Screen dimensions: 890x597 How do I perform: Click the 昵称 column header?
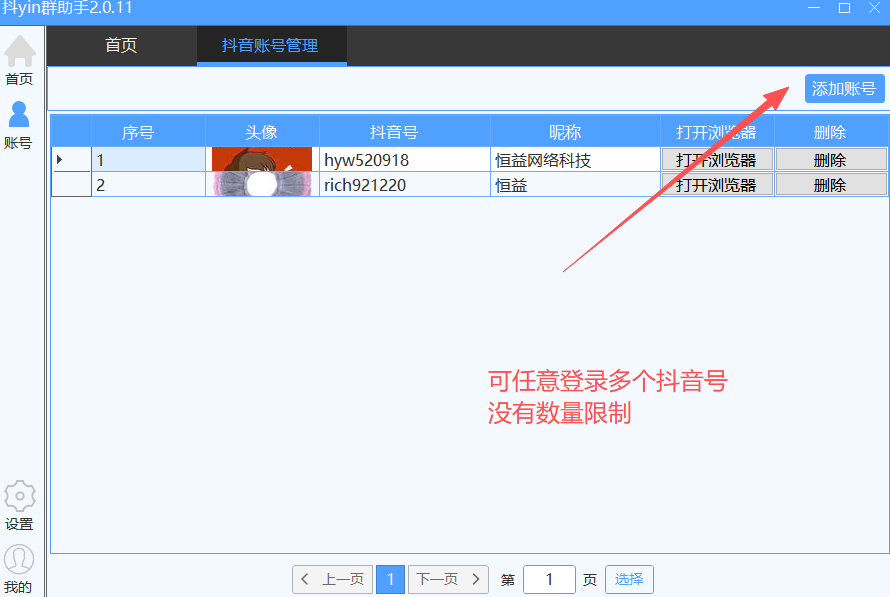pos(575,132)
